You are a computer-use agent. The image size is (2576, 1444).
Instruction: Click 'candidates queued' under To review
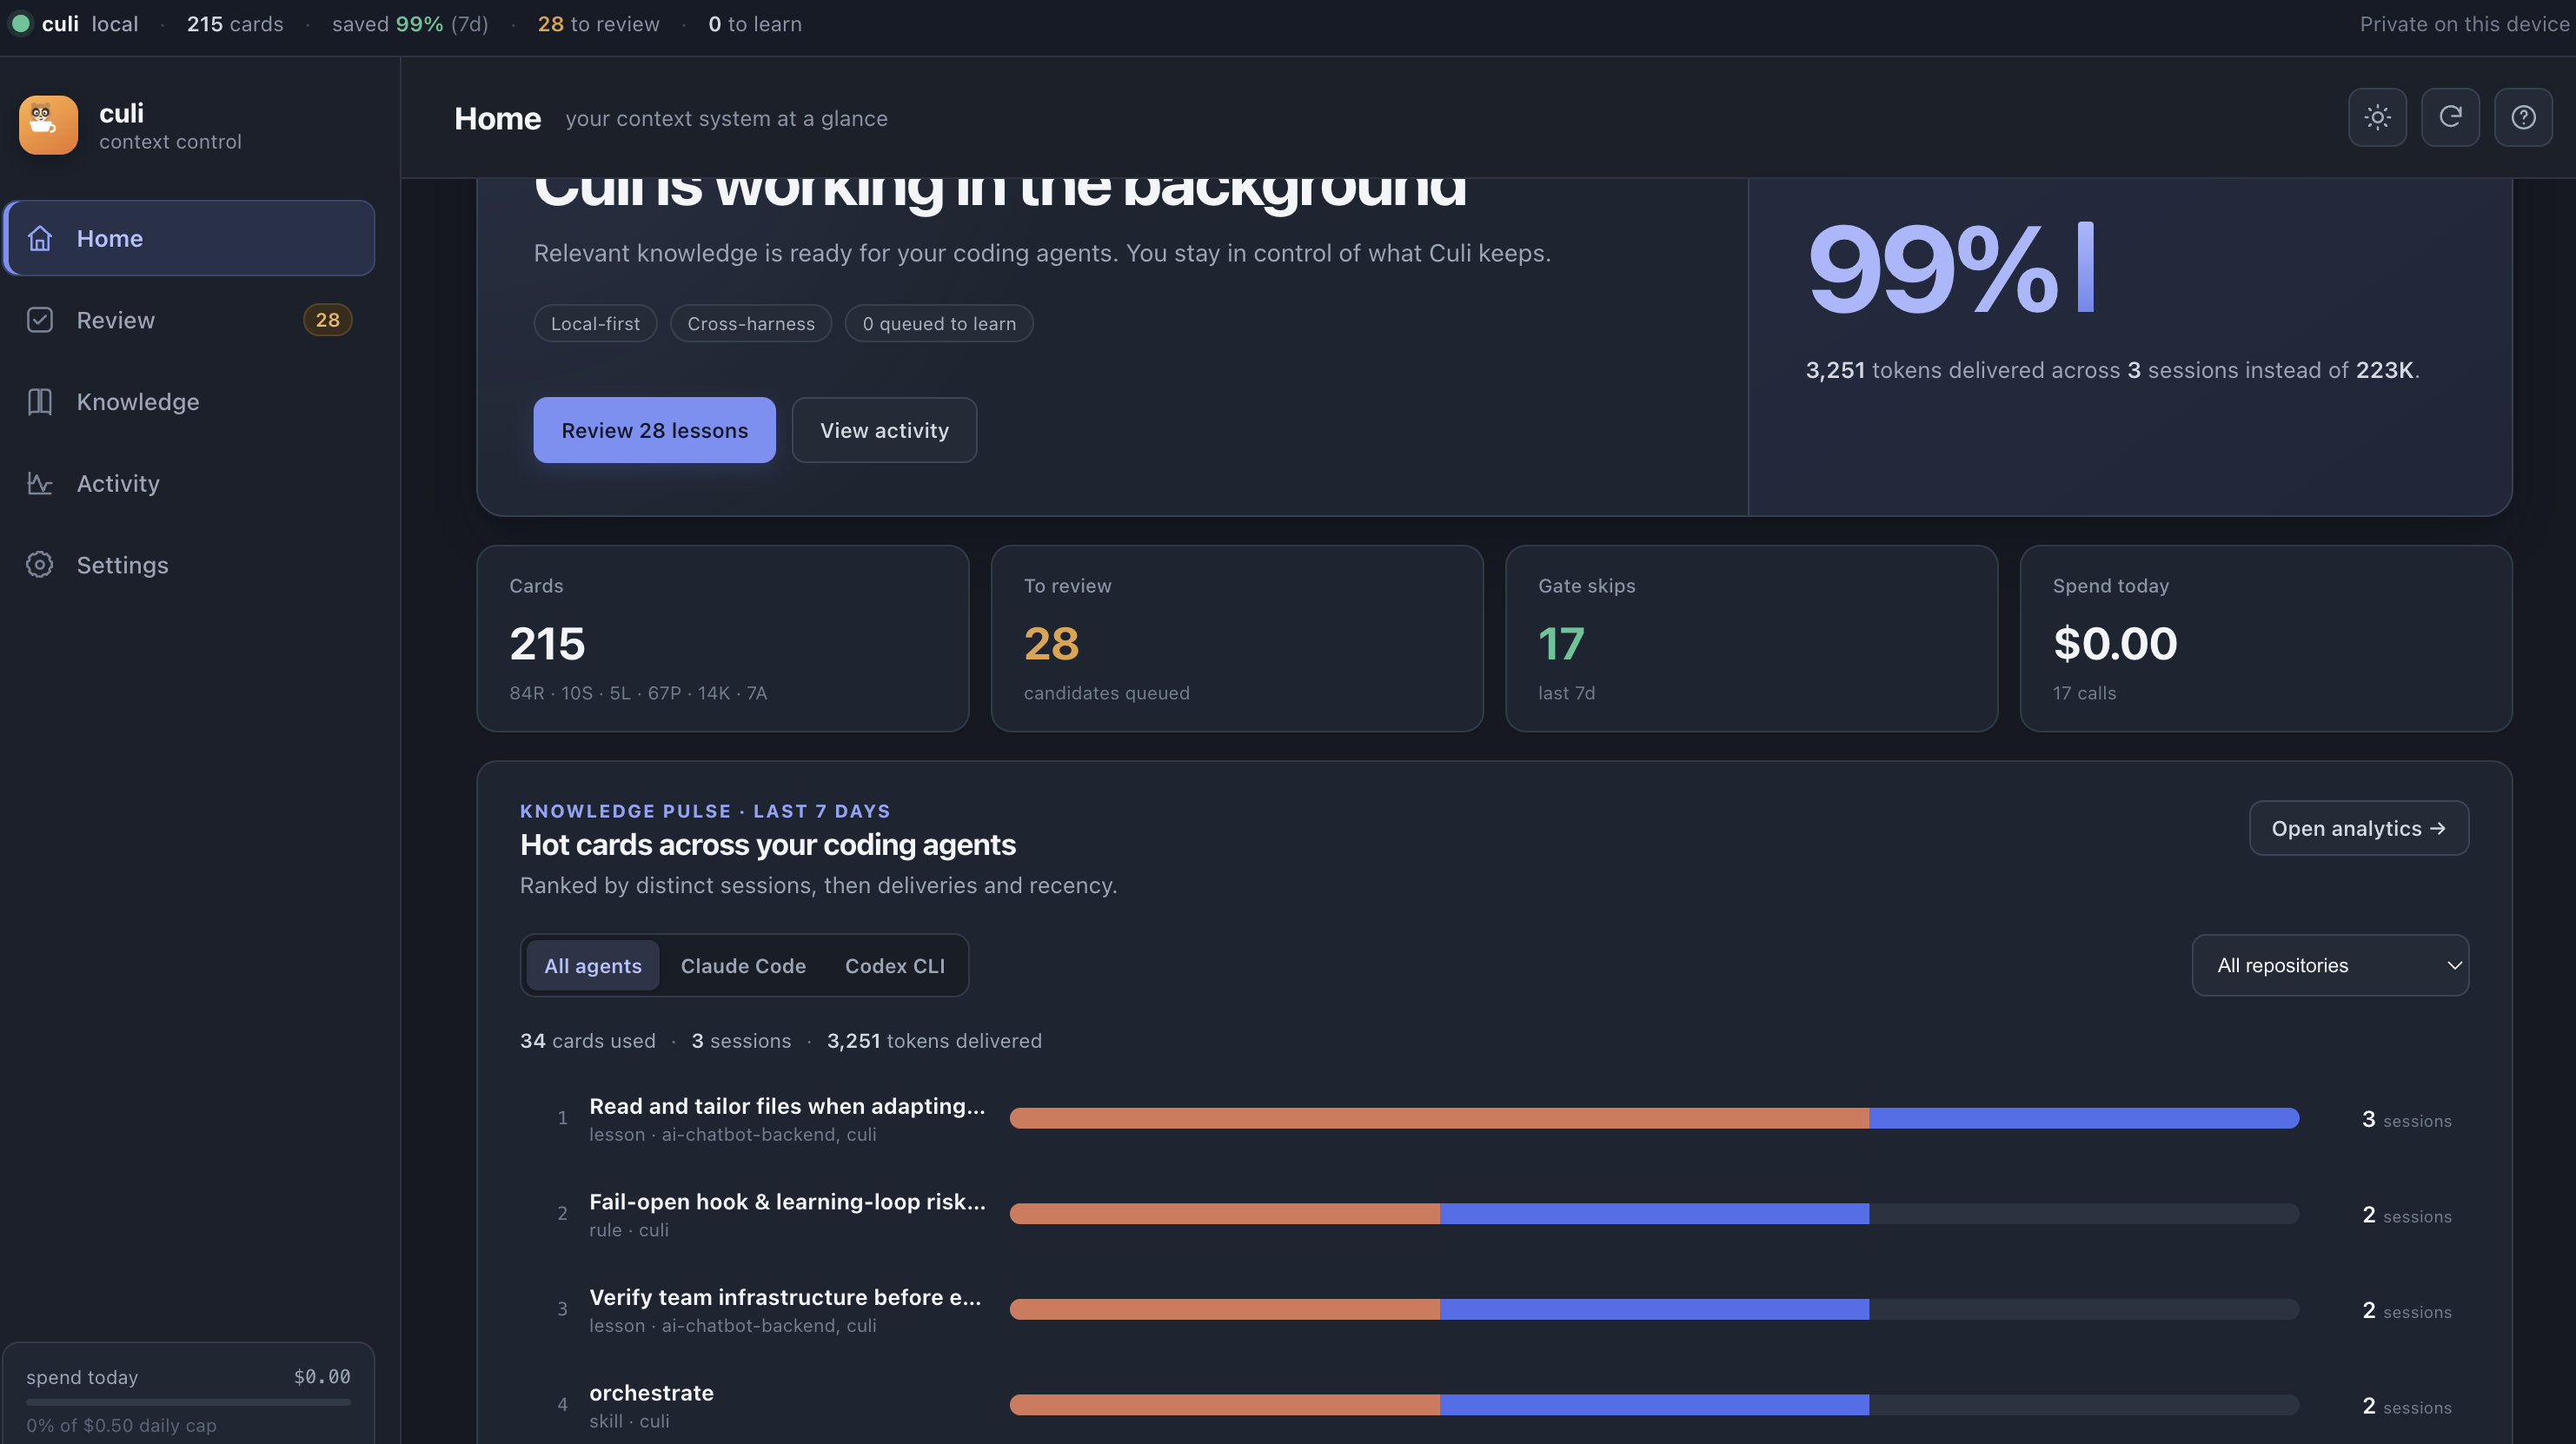[x=1106, y=693]
